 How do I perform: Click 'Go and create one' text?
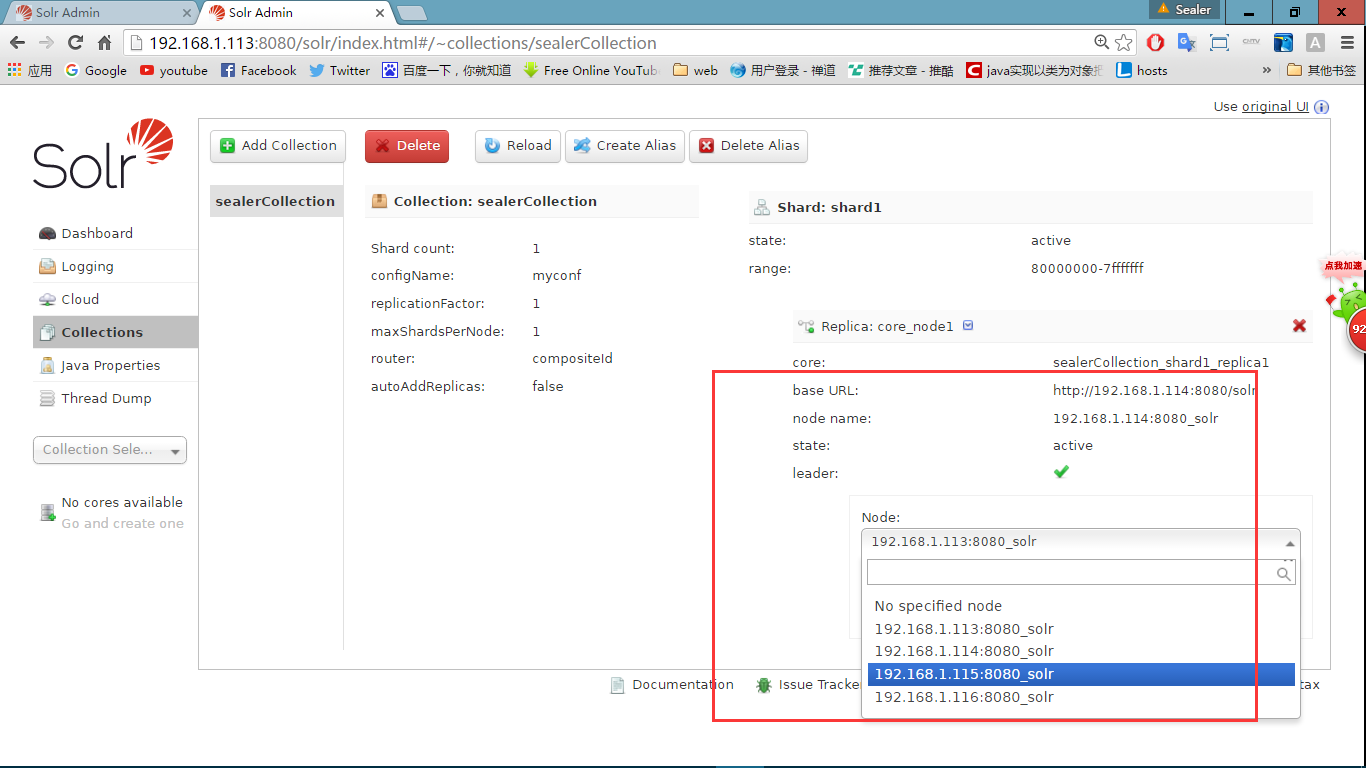click(x=123, y=524)
